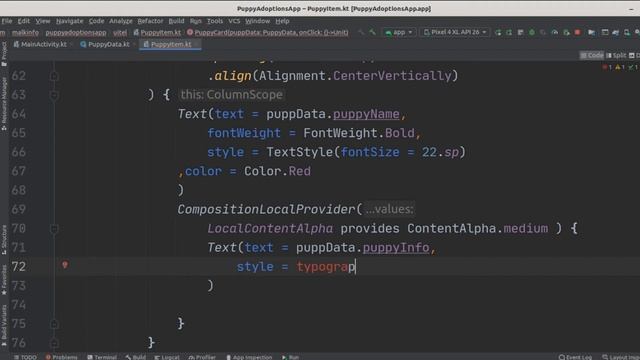Open the Terminal tool window
Image resolution: width=640 pixels, height=360 pixels.
coord(102,357)
